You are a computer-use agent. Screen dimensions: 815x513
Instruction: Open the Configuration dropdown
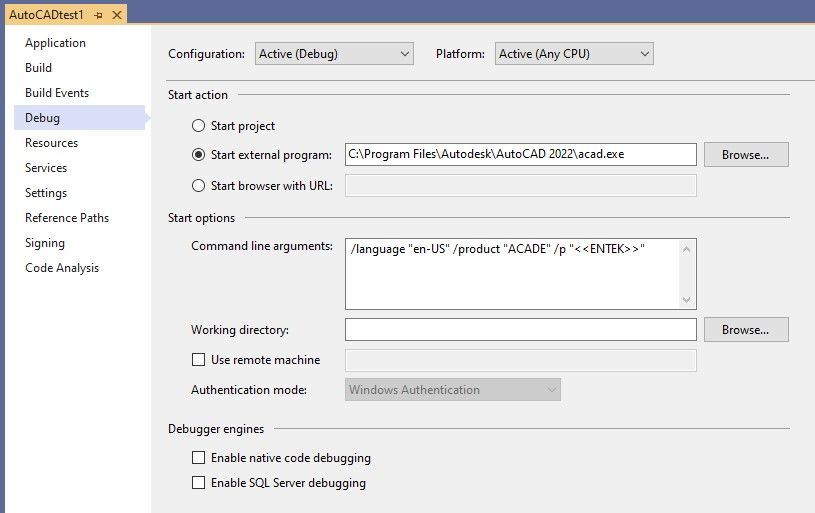click(x=334, y=54)
